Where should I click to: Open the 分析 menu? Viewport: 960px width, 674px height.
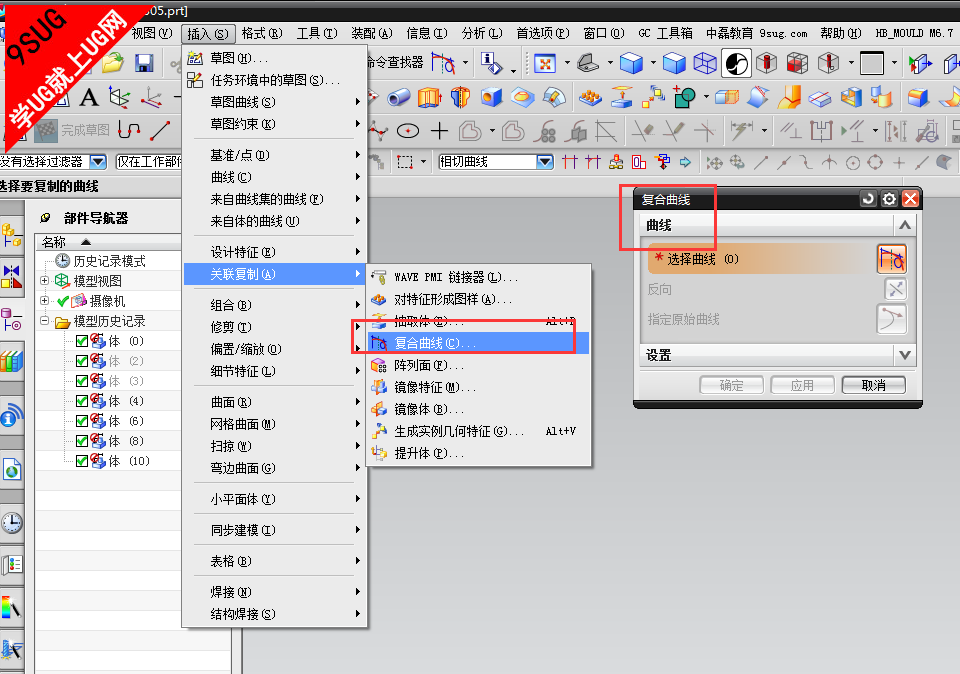[482, 34]
